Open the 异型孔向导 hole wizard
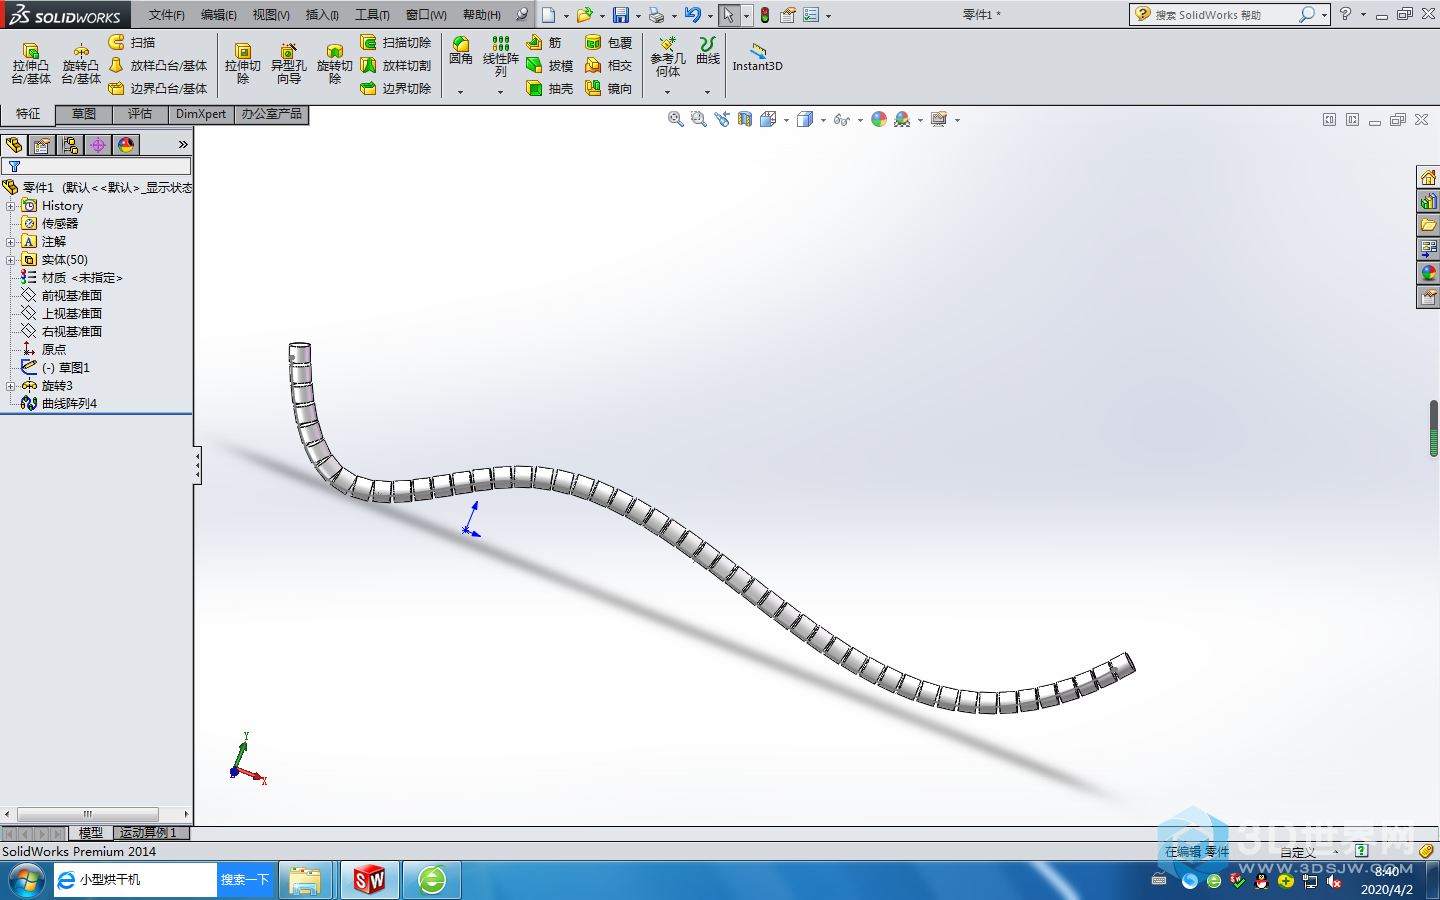Image resolution: width=1440 pixels, height=900 pixels. coord(289,63)
